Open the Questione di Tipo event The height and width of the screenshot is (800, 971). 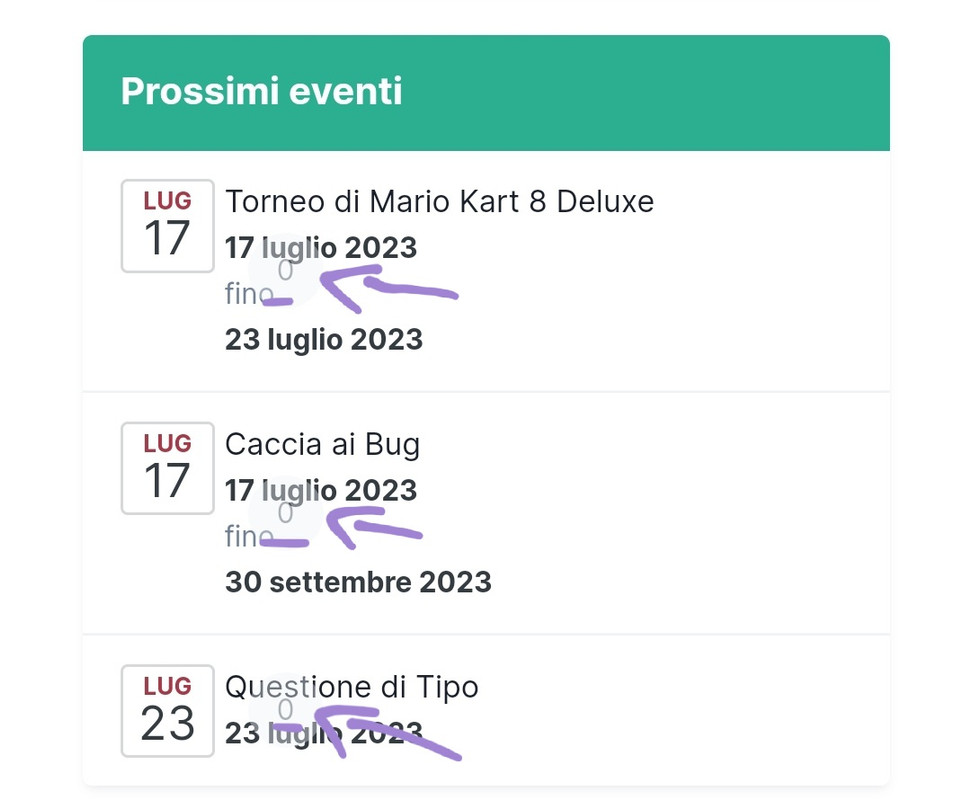[x=351, y=687]
